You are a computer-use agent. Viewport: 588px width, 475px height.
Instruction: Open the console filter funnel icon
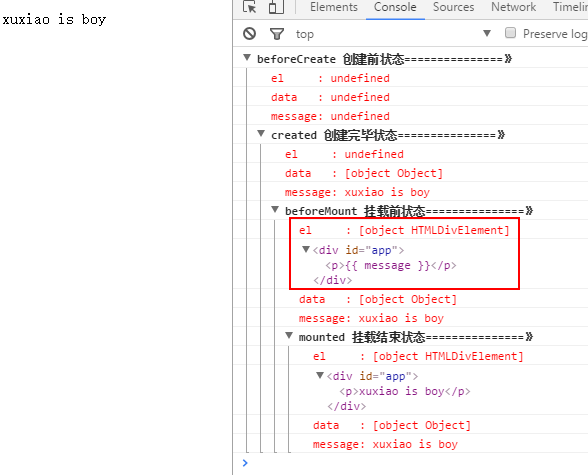[277, 34]
